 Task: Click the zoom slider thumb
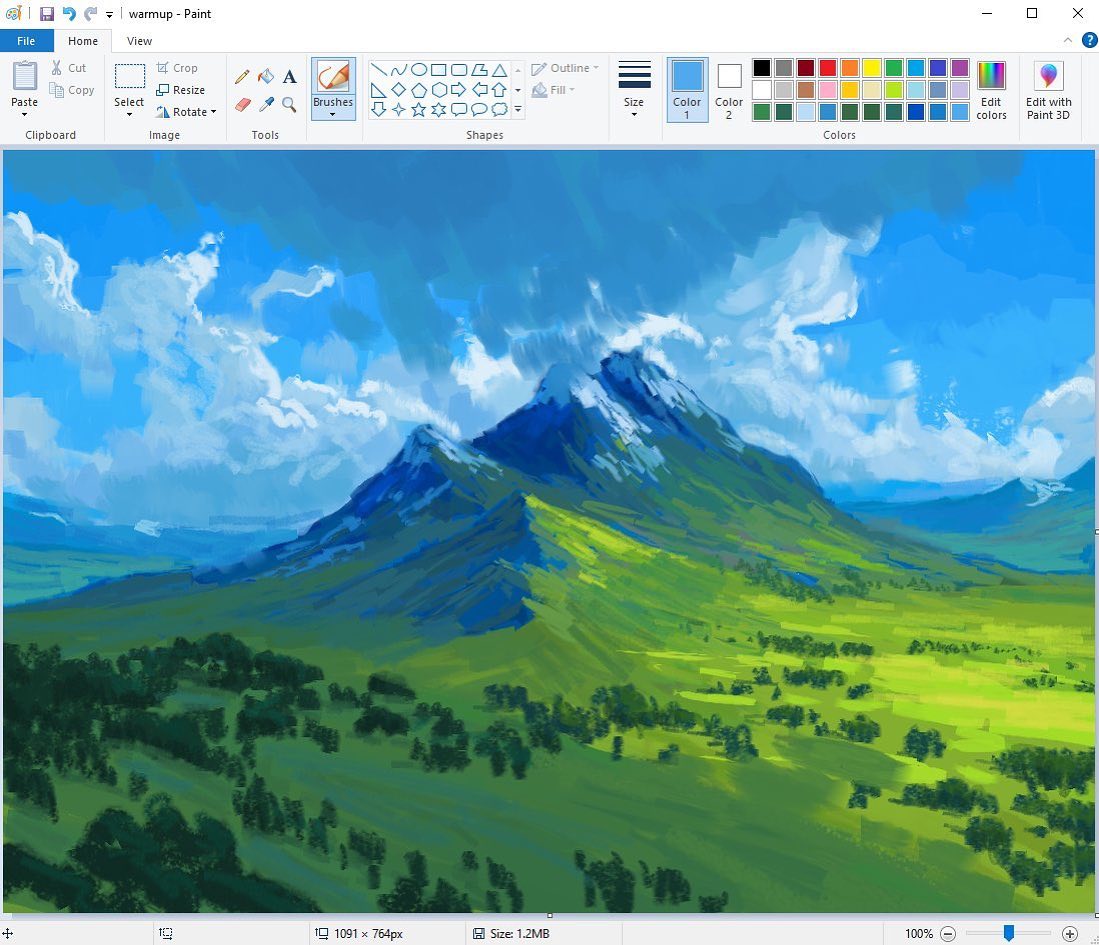click(1009, 932)
